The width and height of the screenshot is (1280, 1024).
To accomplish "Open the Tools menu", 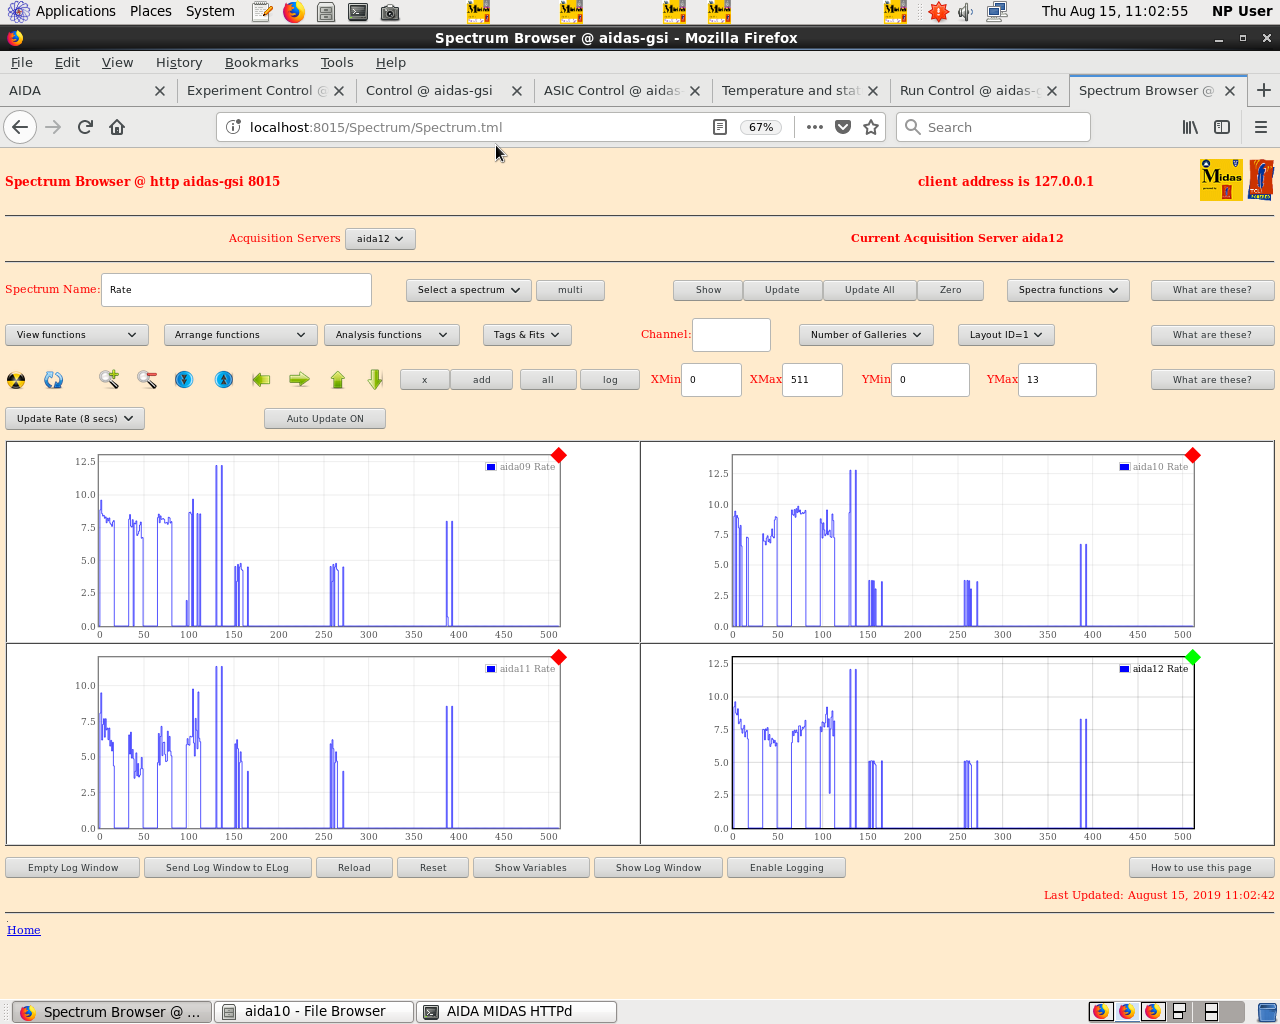I will click(x=337, y=62).
